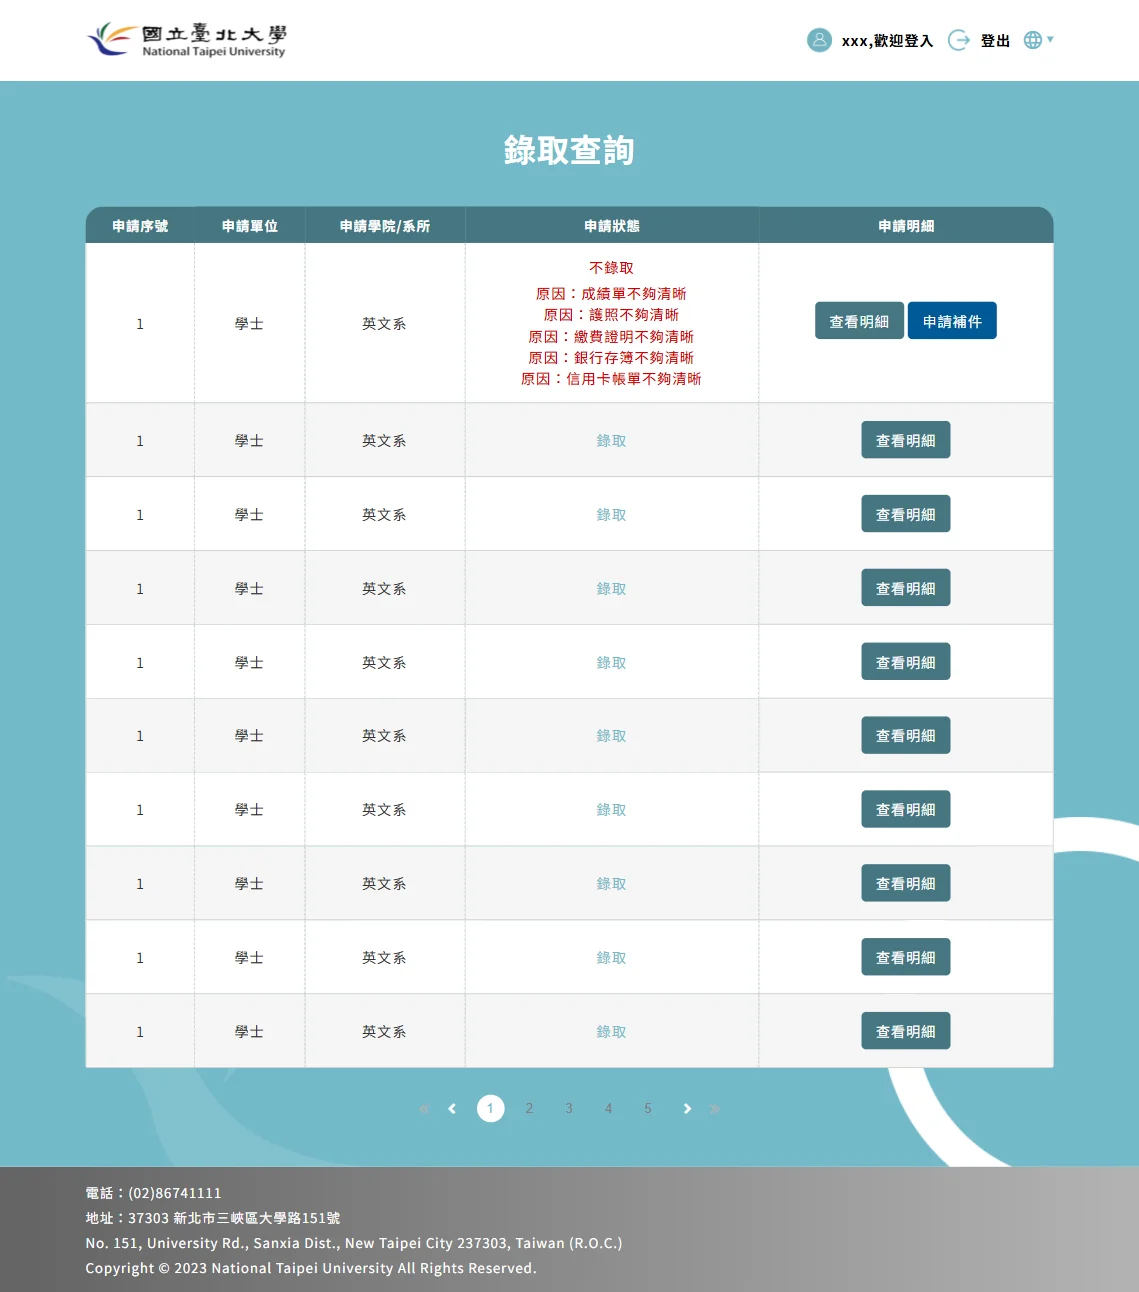Navigate to page 3
Screen dimensions: 1139x1292
point(569,1109)
